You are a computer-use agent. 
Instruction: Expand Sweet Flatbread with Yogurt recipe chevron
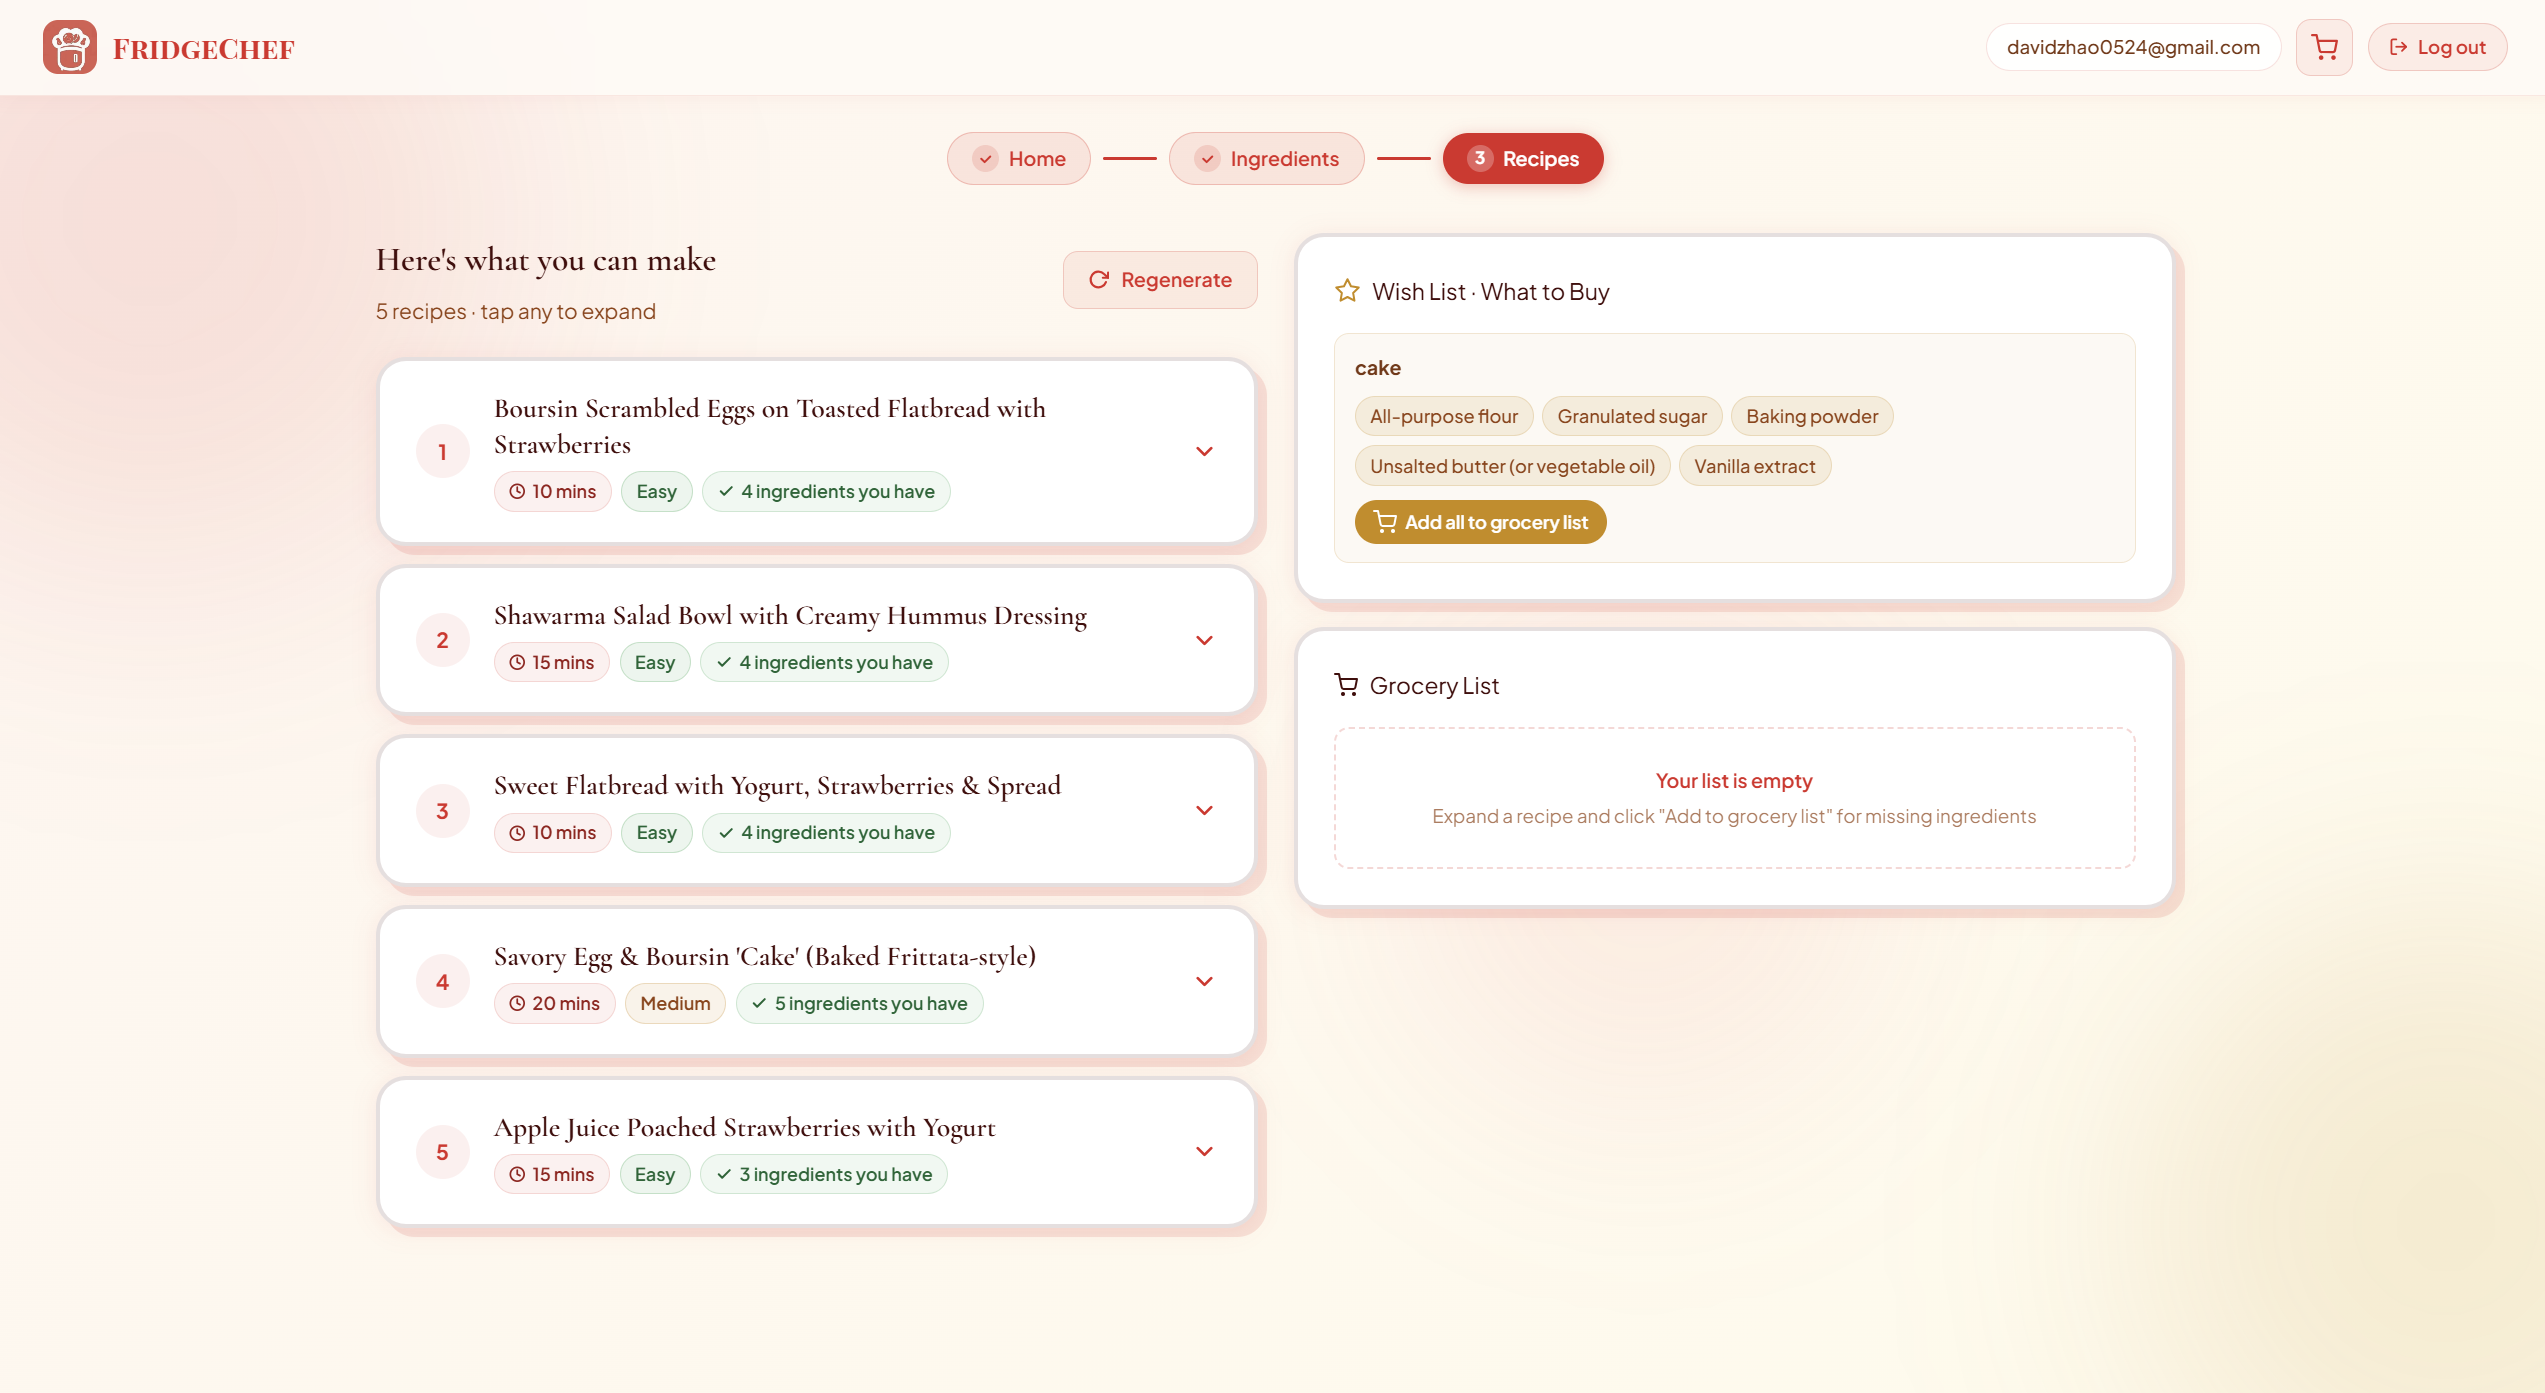(x=1204, y=810)
